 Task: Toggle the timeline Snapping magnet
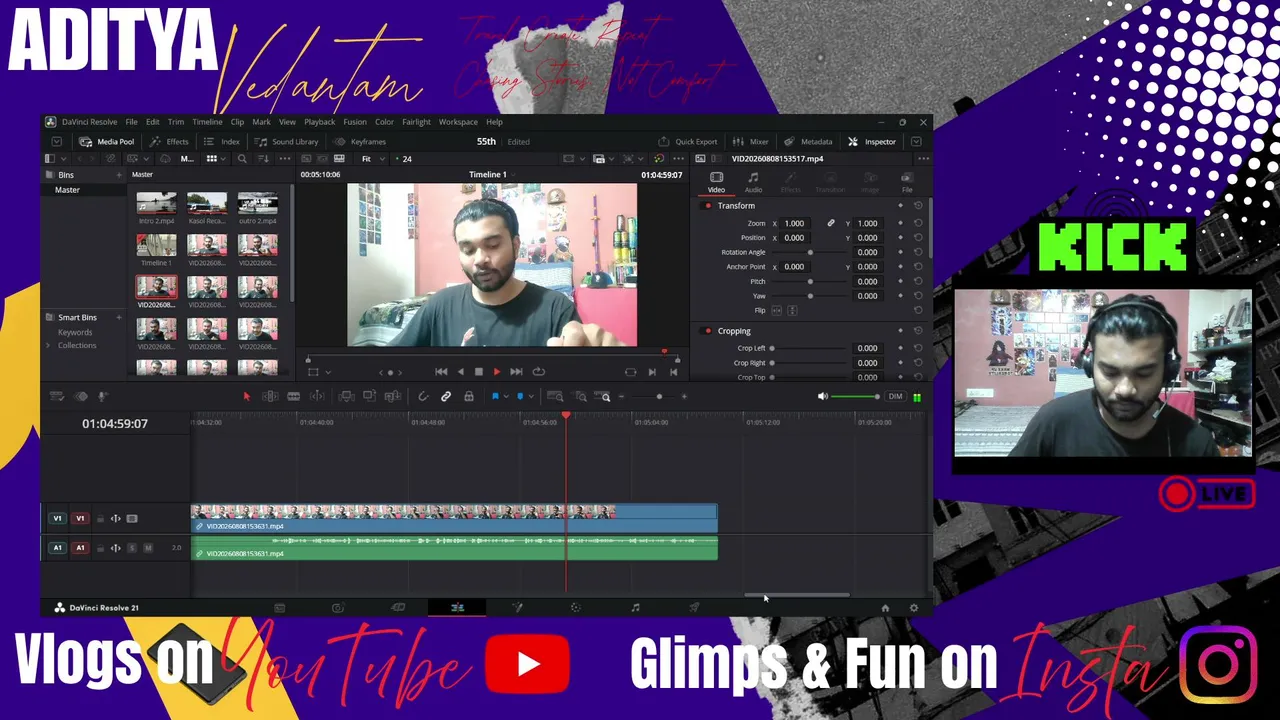pyautogui.click(x=423, y=397)
